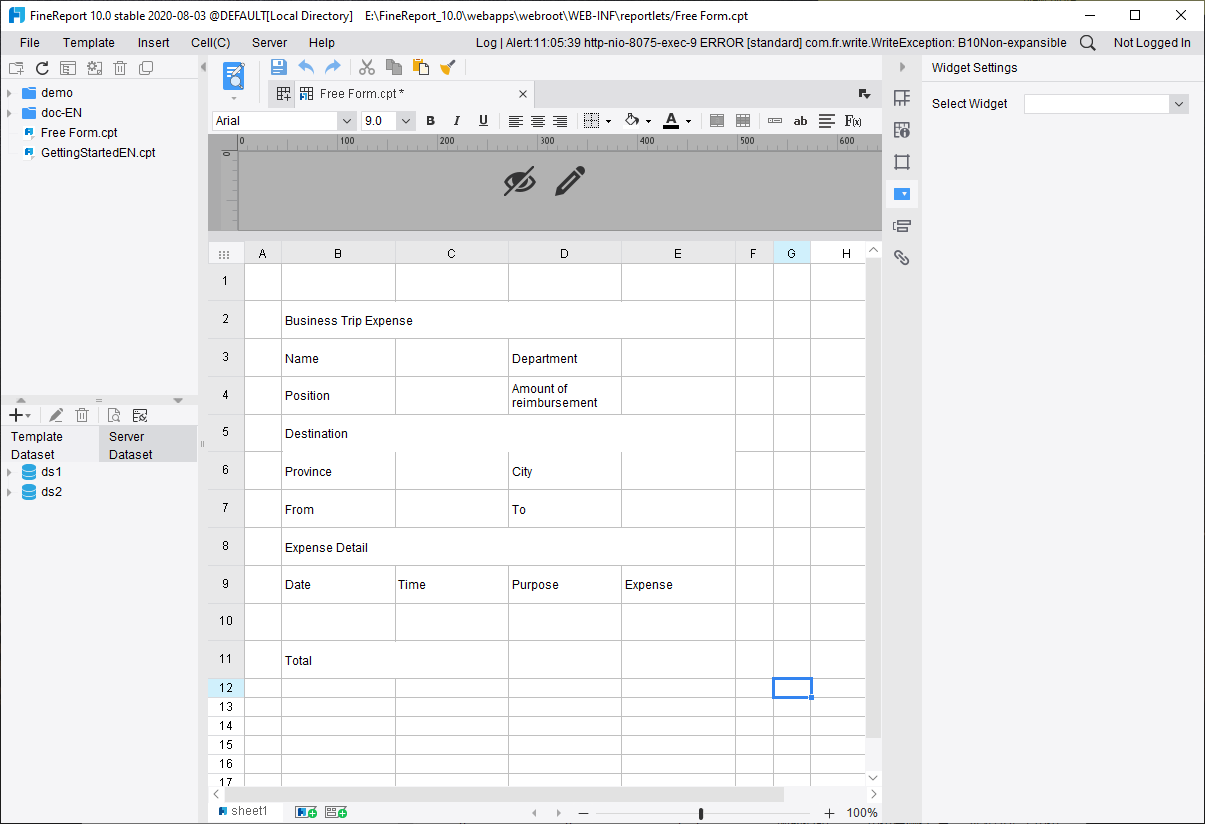Toggle the hidden-eye icon in the header area
The height and width of the screenshot is (824, 1205).
pos(520,181)
